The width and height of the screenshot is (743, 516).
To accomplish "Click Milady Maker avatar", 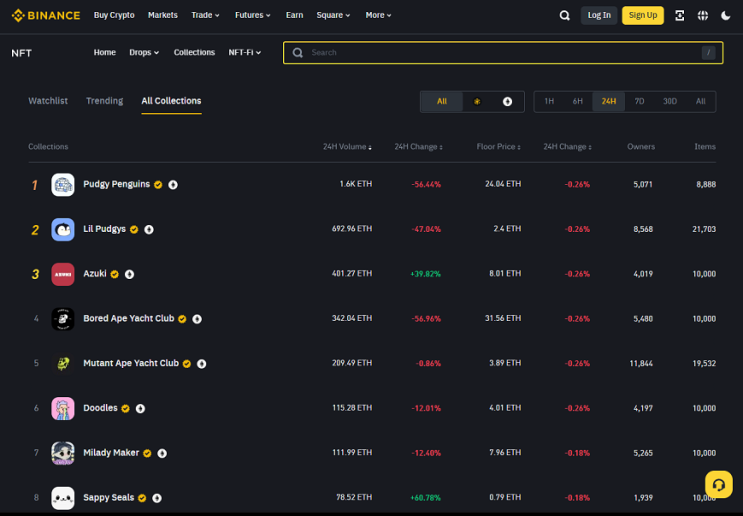I will (63, 453).
